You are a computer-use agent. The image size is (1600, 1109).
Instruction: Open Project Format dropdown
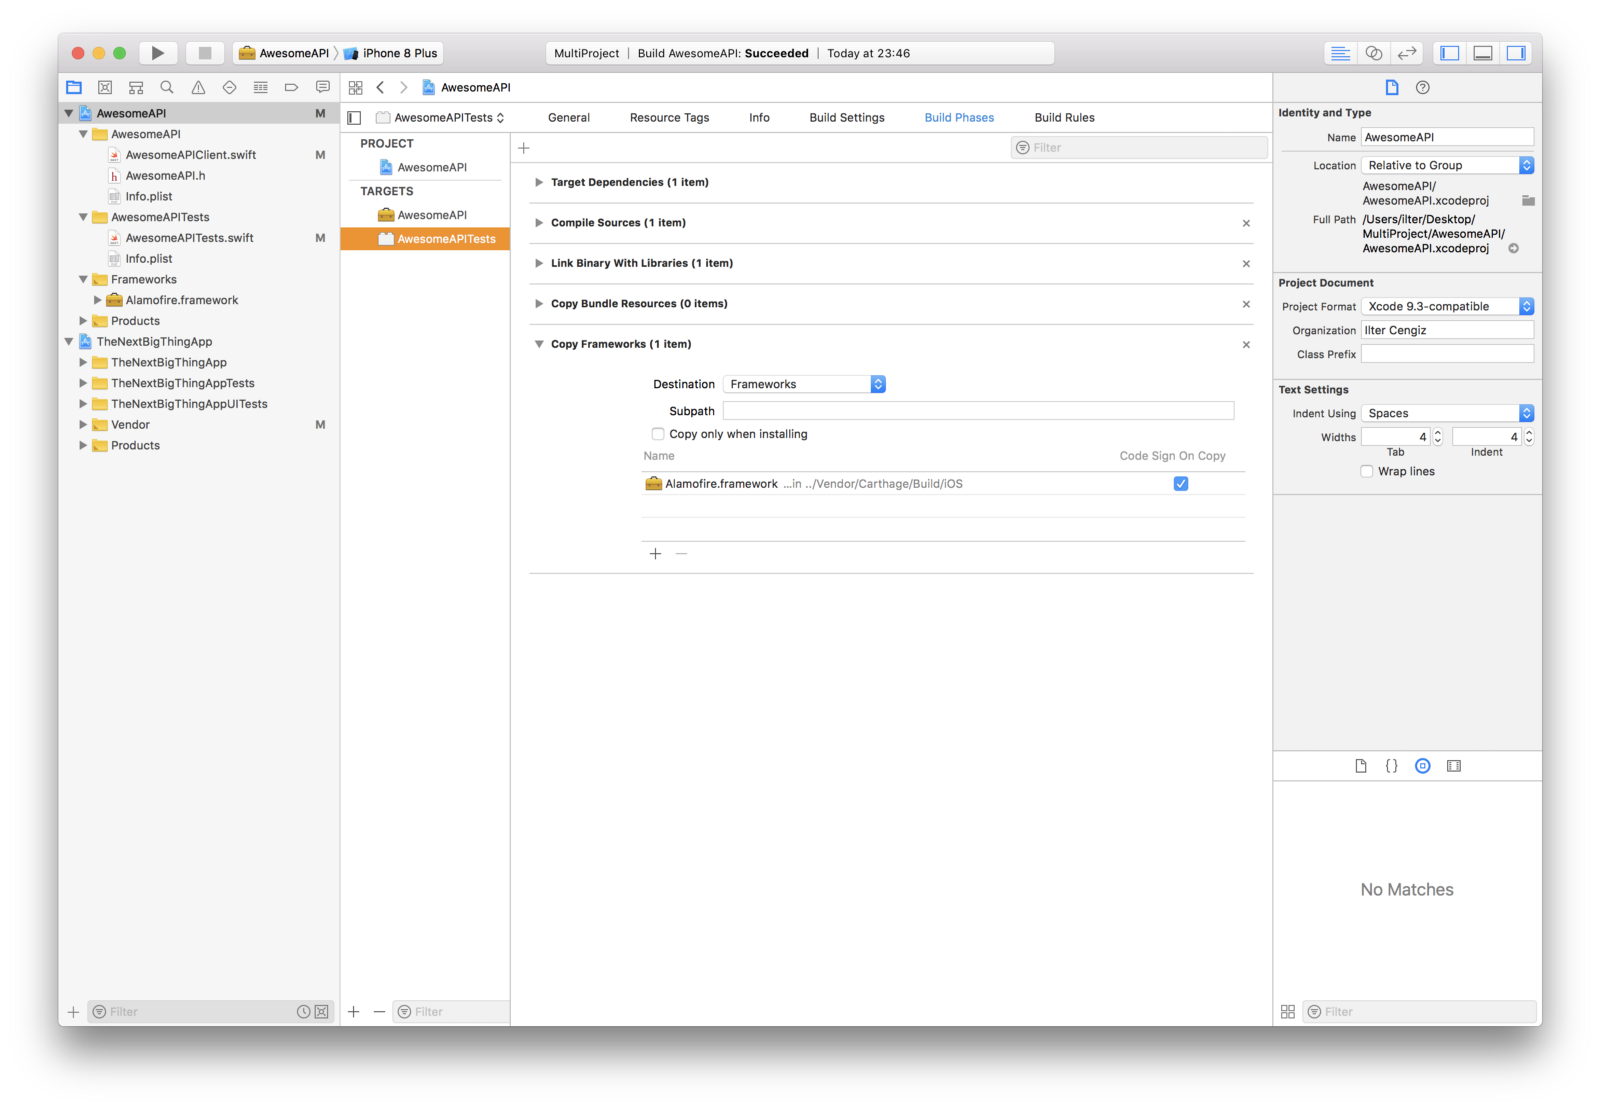tap(1447, 307)
